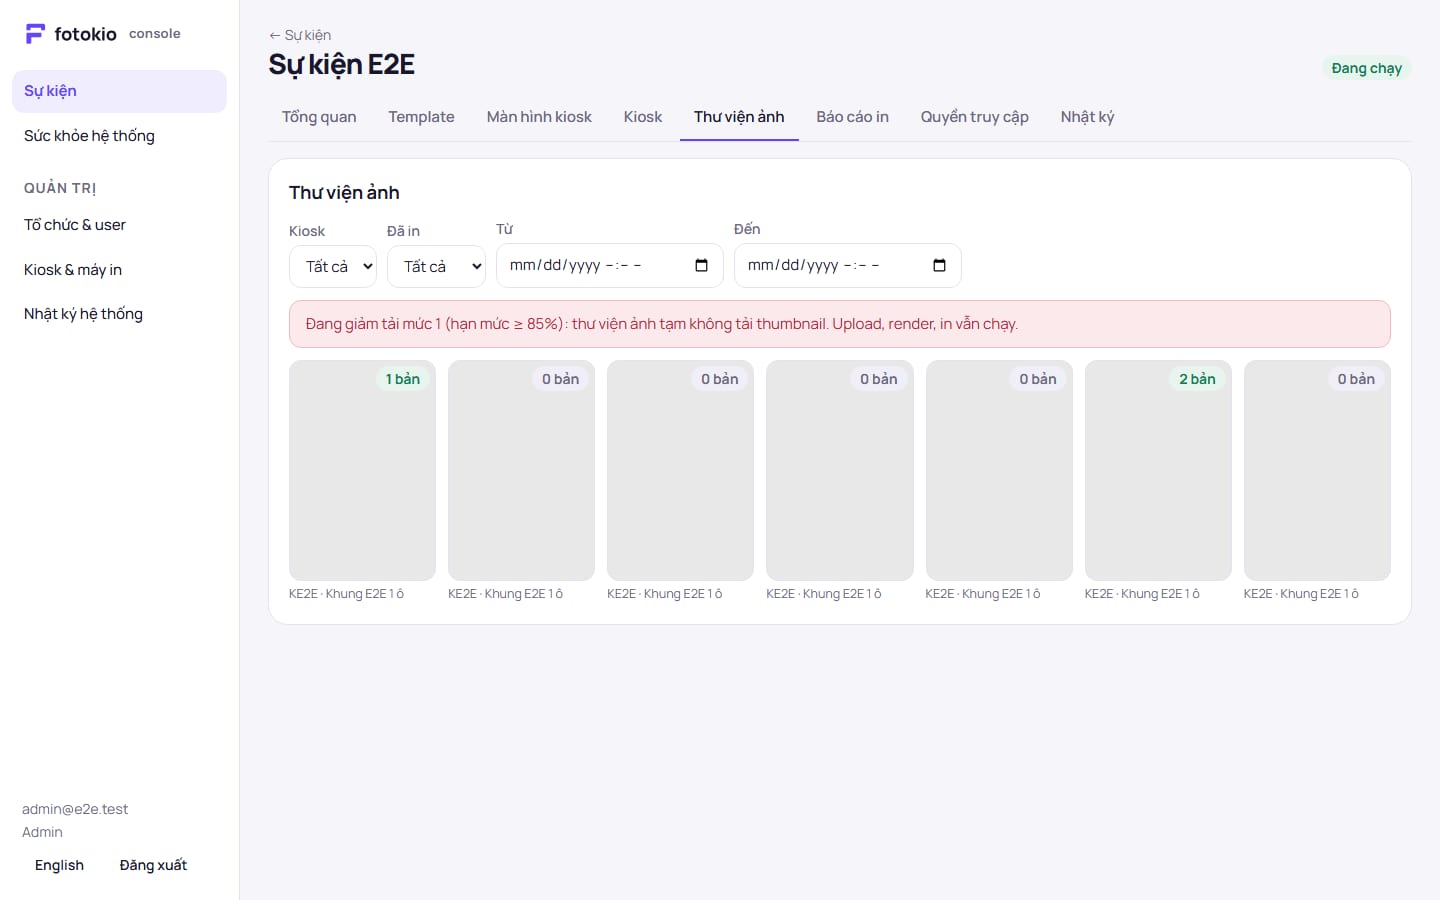The image size is (1440, 900).
Task: Open Sức khỏe hệ thống in the sidebar
Action: (119, 136)
